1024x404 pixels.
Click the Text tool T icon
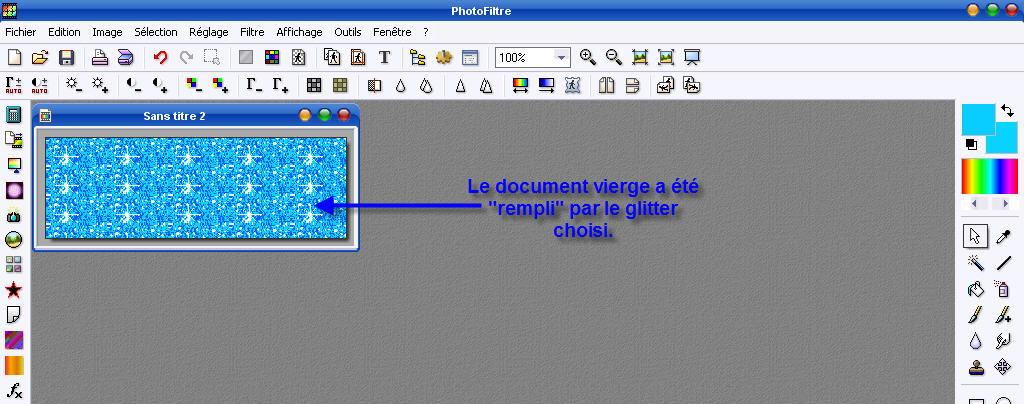[x=384, y=58]
